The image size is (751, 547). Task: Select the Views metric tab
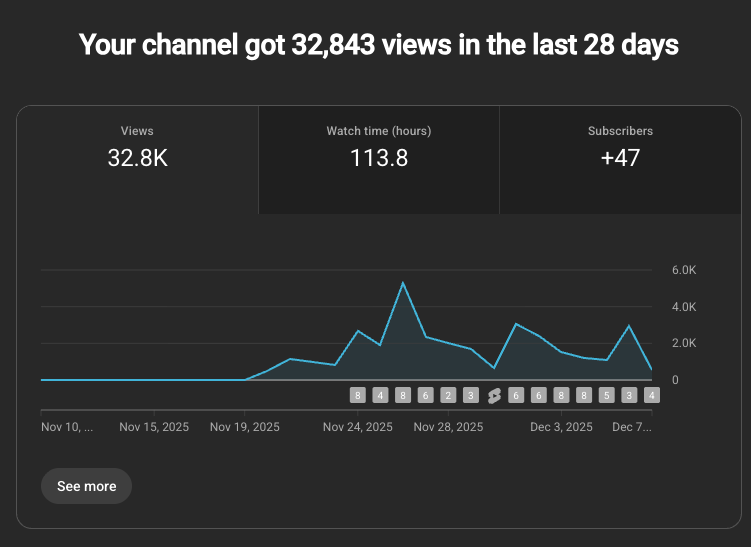[137, 160]
